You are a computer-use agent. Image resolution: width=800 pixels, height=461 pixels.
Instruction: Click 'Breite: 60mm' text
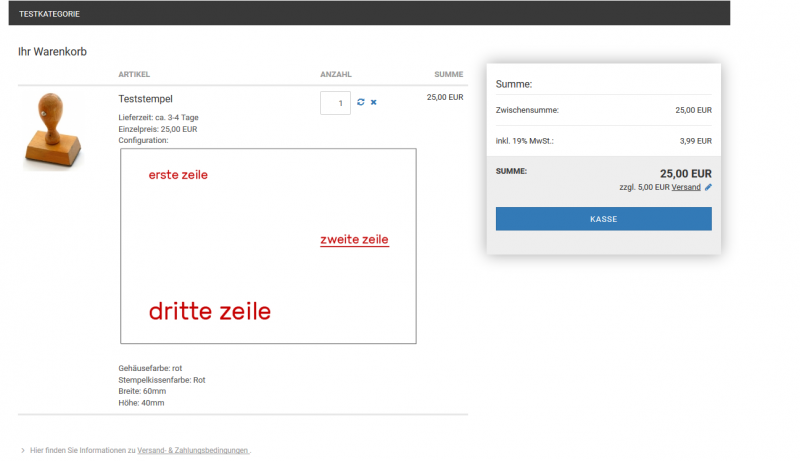[x=142, y=391]
